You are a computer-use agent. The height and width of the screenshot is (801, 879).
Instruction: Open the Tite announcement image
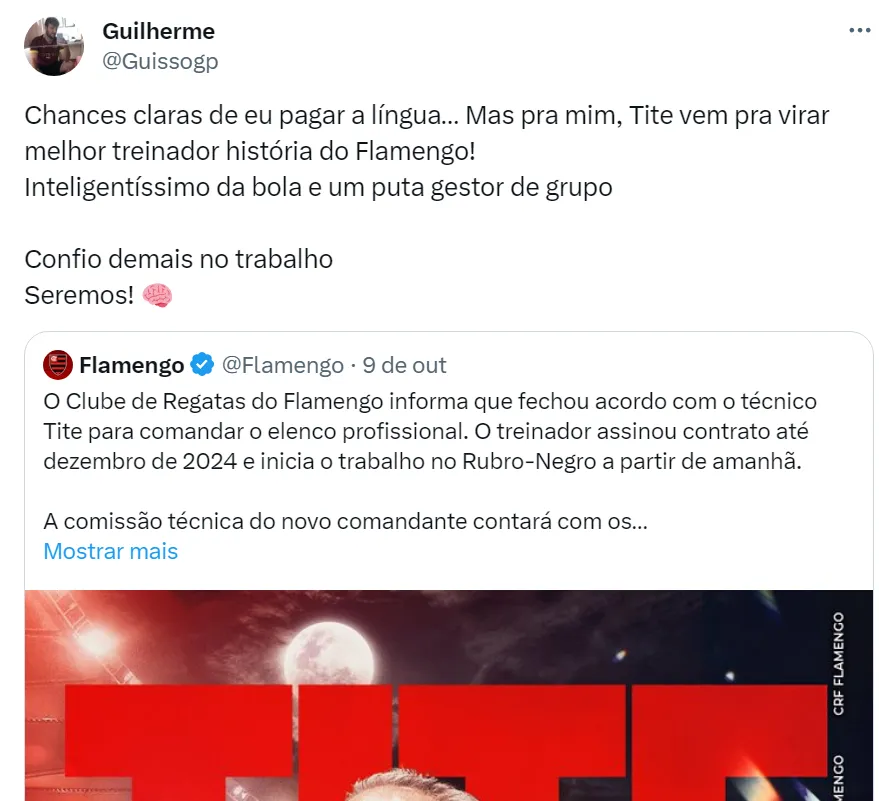click(x=448, y=696)
